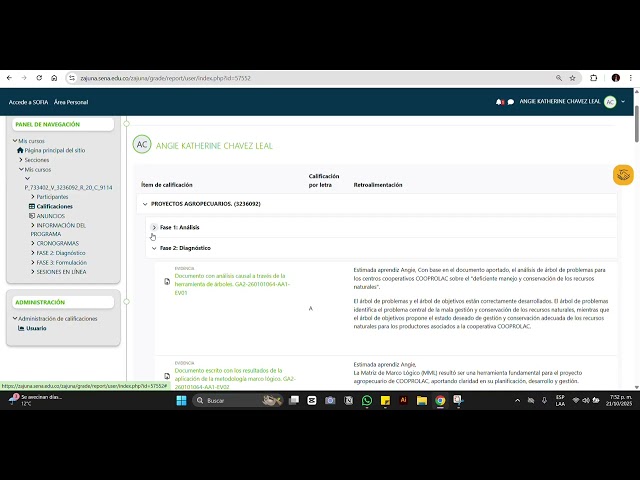
Task: Click the student name heading link
Action: [x=214, y=146]
